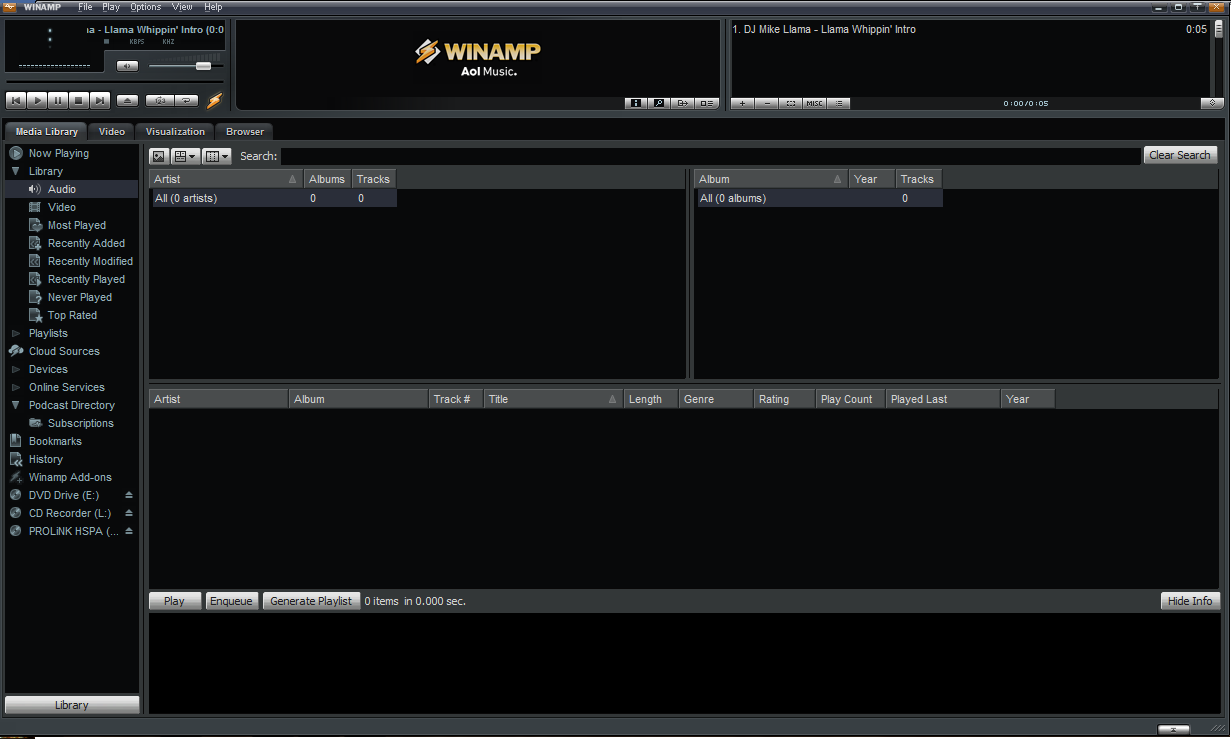Collapse the Podcast Directory node
The width and height of the screenshot is (1231, 739).
(x=16, y=405)
